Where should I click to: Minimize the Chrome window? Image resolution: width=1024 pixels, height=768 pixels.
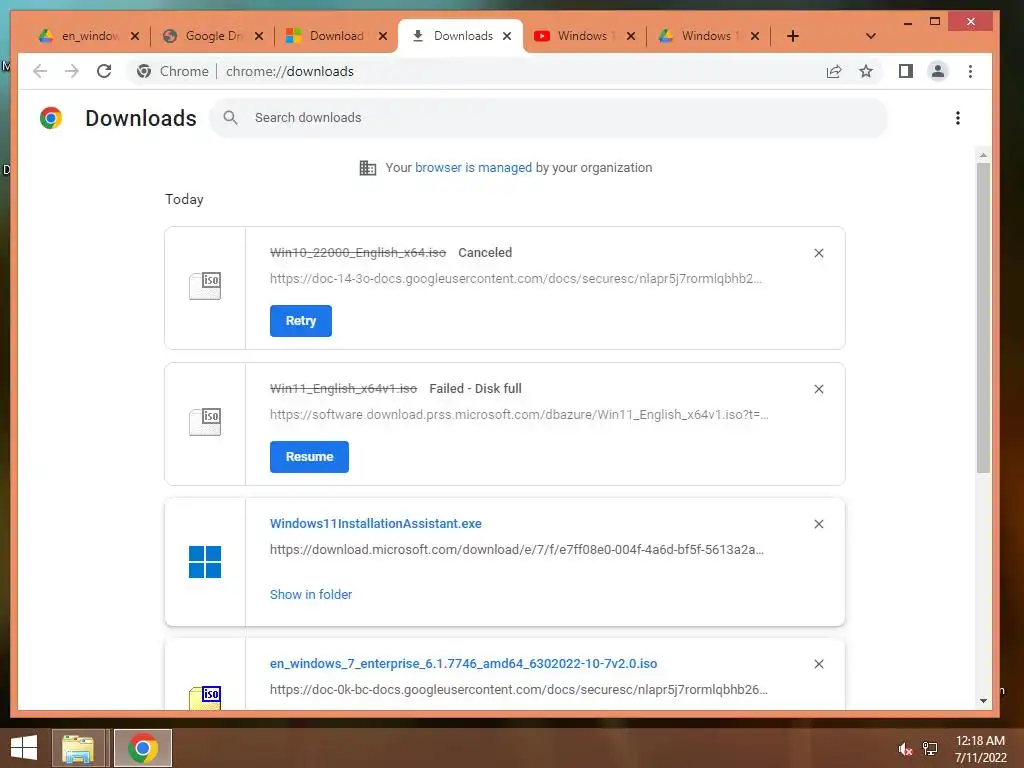908,22
